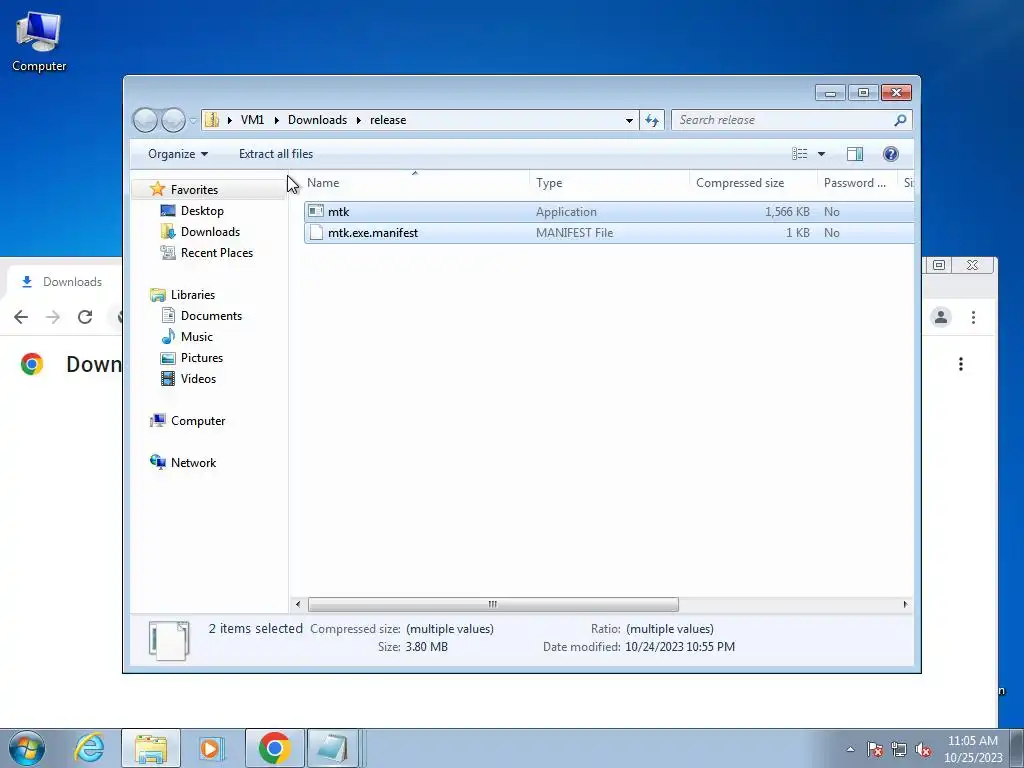Click the horizontal scrollbar thumb in file list
Image resolution: width=1024 pixels, height=768 pixels.
pyautogui.click(x=493, y=604)
